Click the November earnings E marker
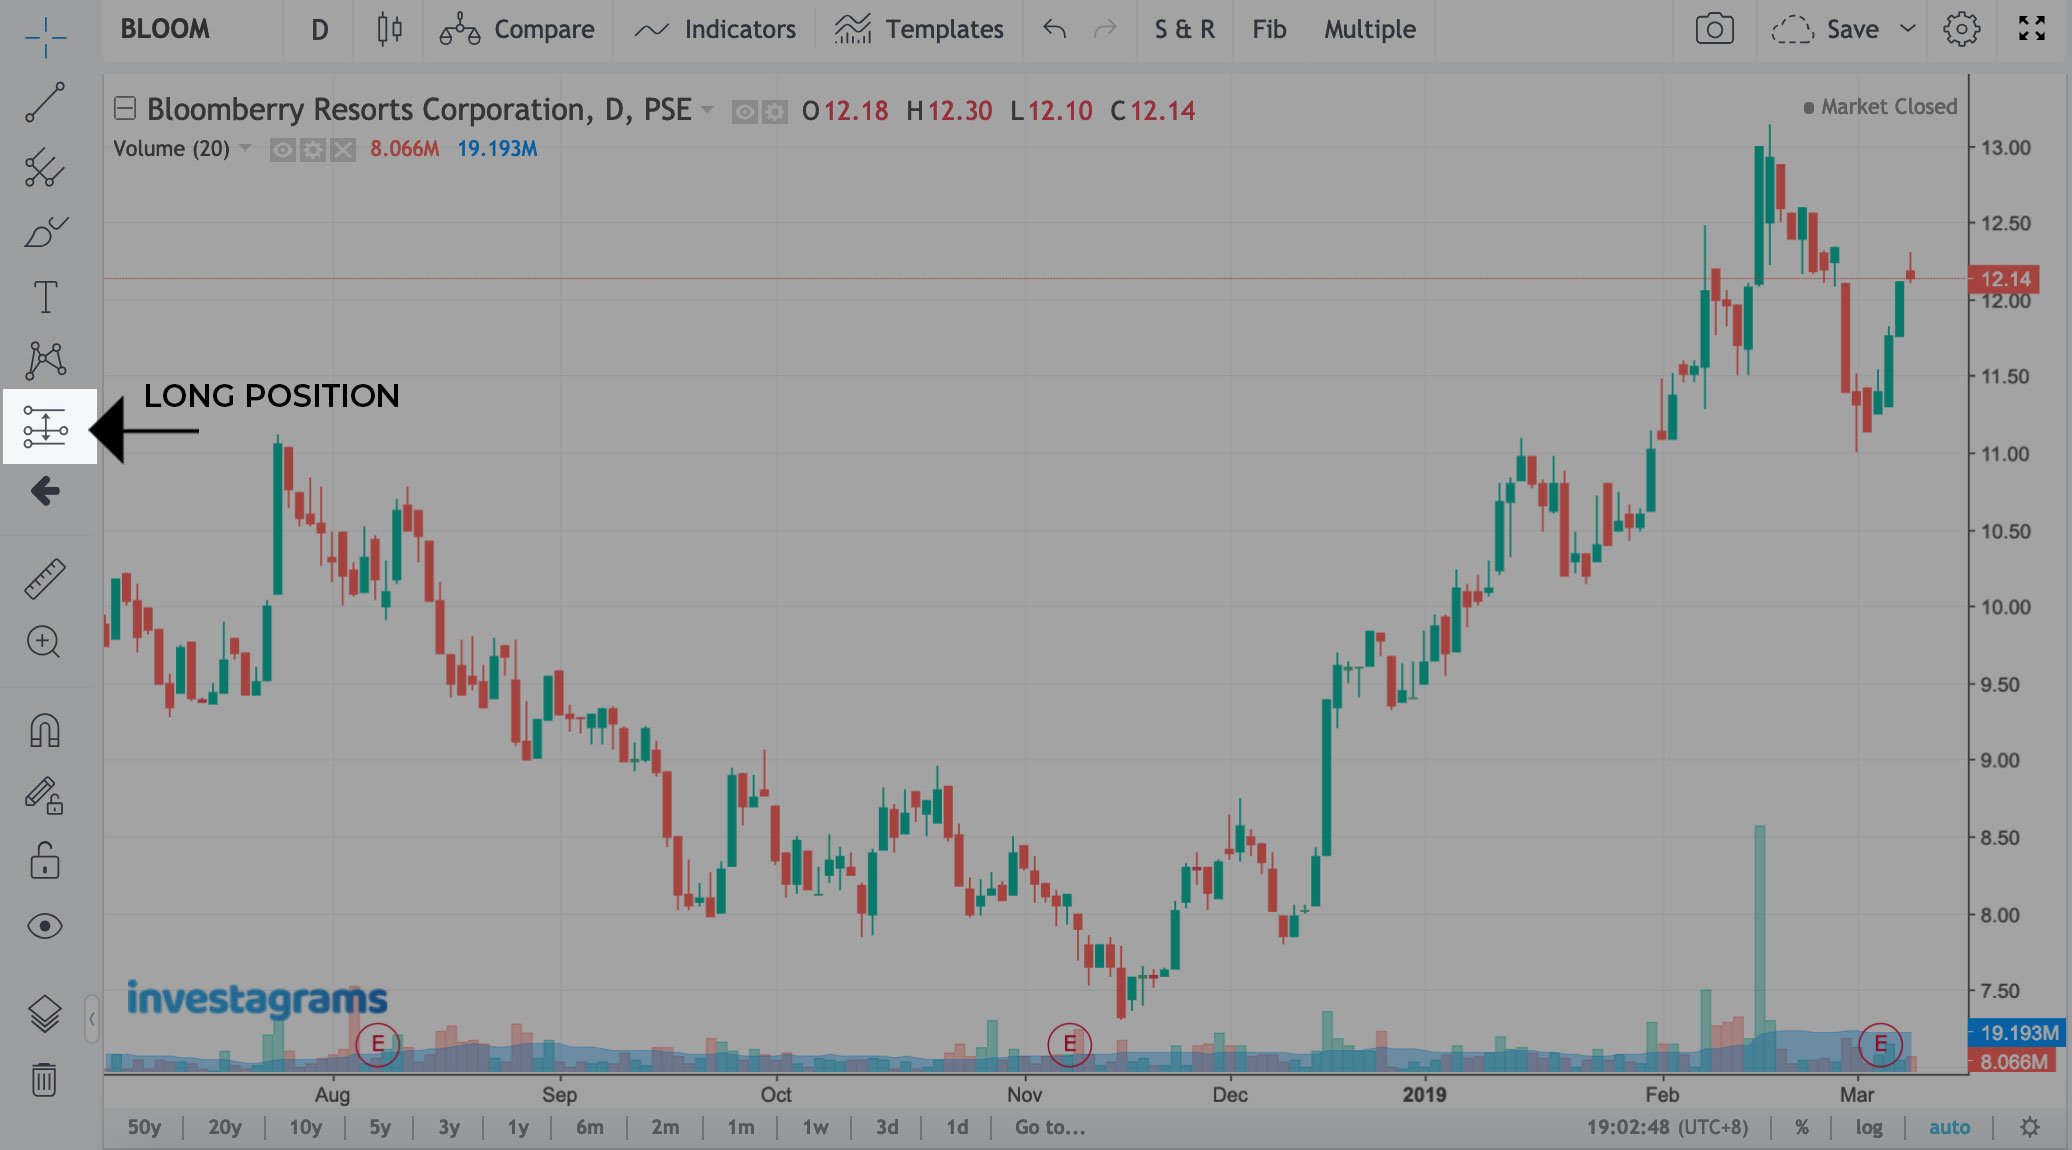Image resolution: width=2072 pixels, height=1150 pixels. (x=1069, y=1044)
